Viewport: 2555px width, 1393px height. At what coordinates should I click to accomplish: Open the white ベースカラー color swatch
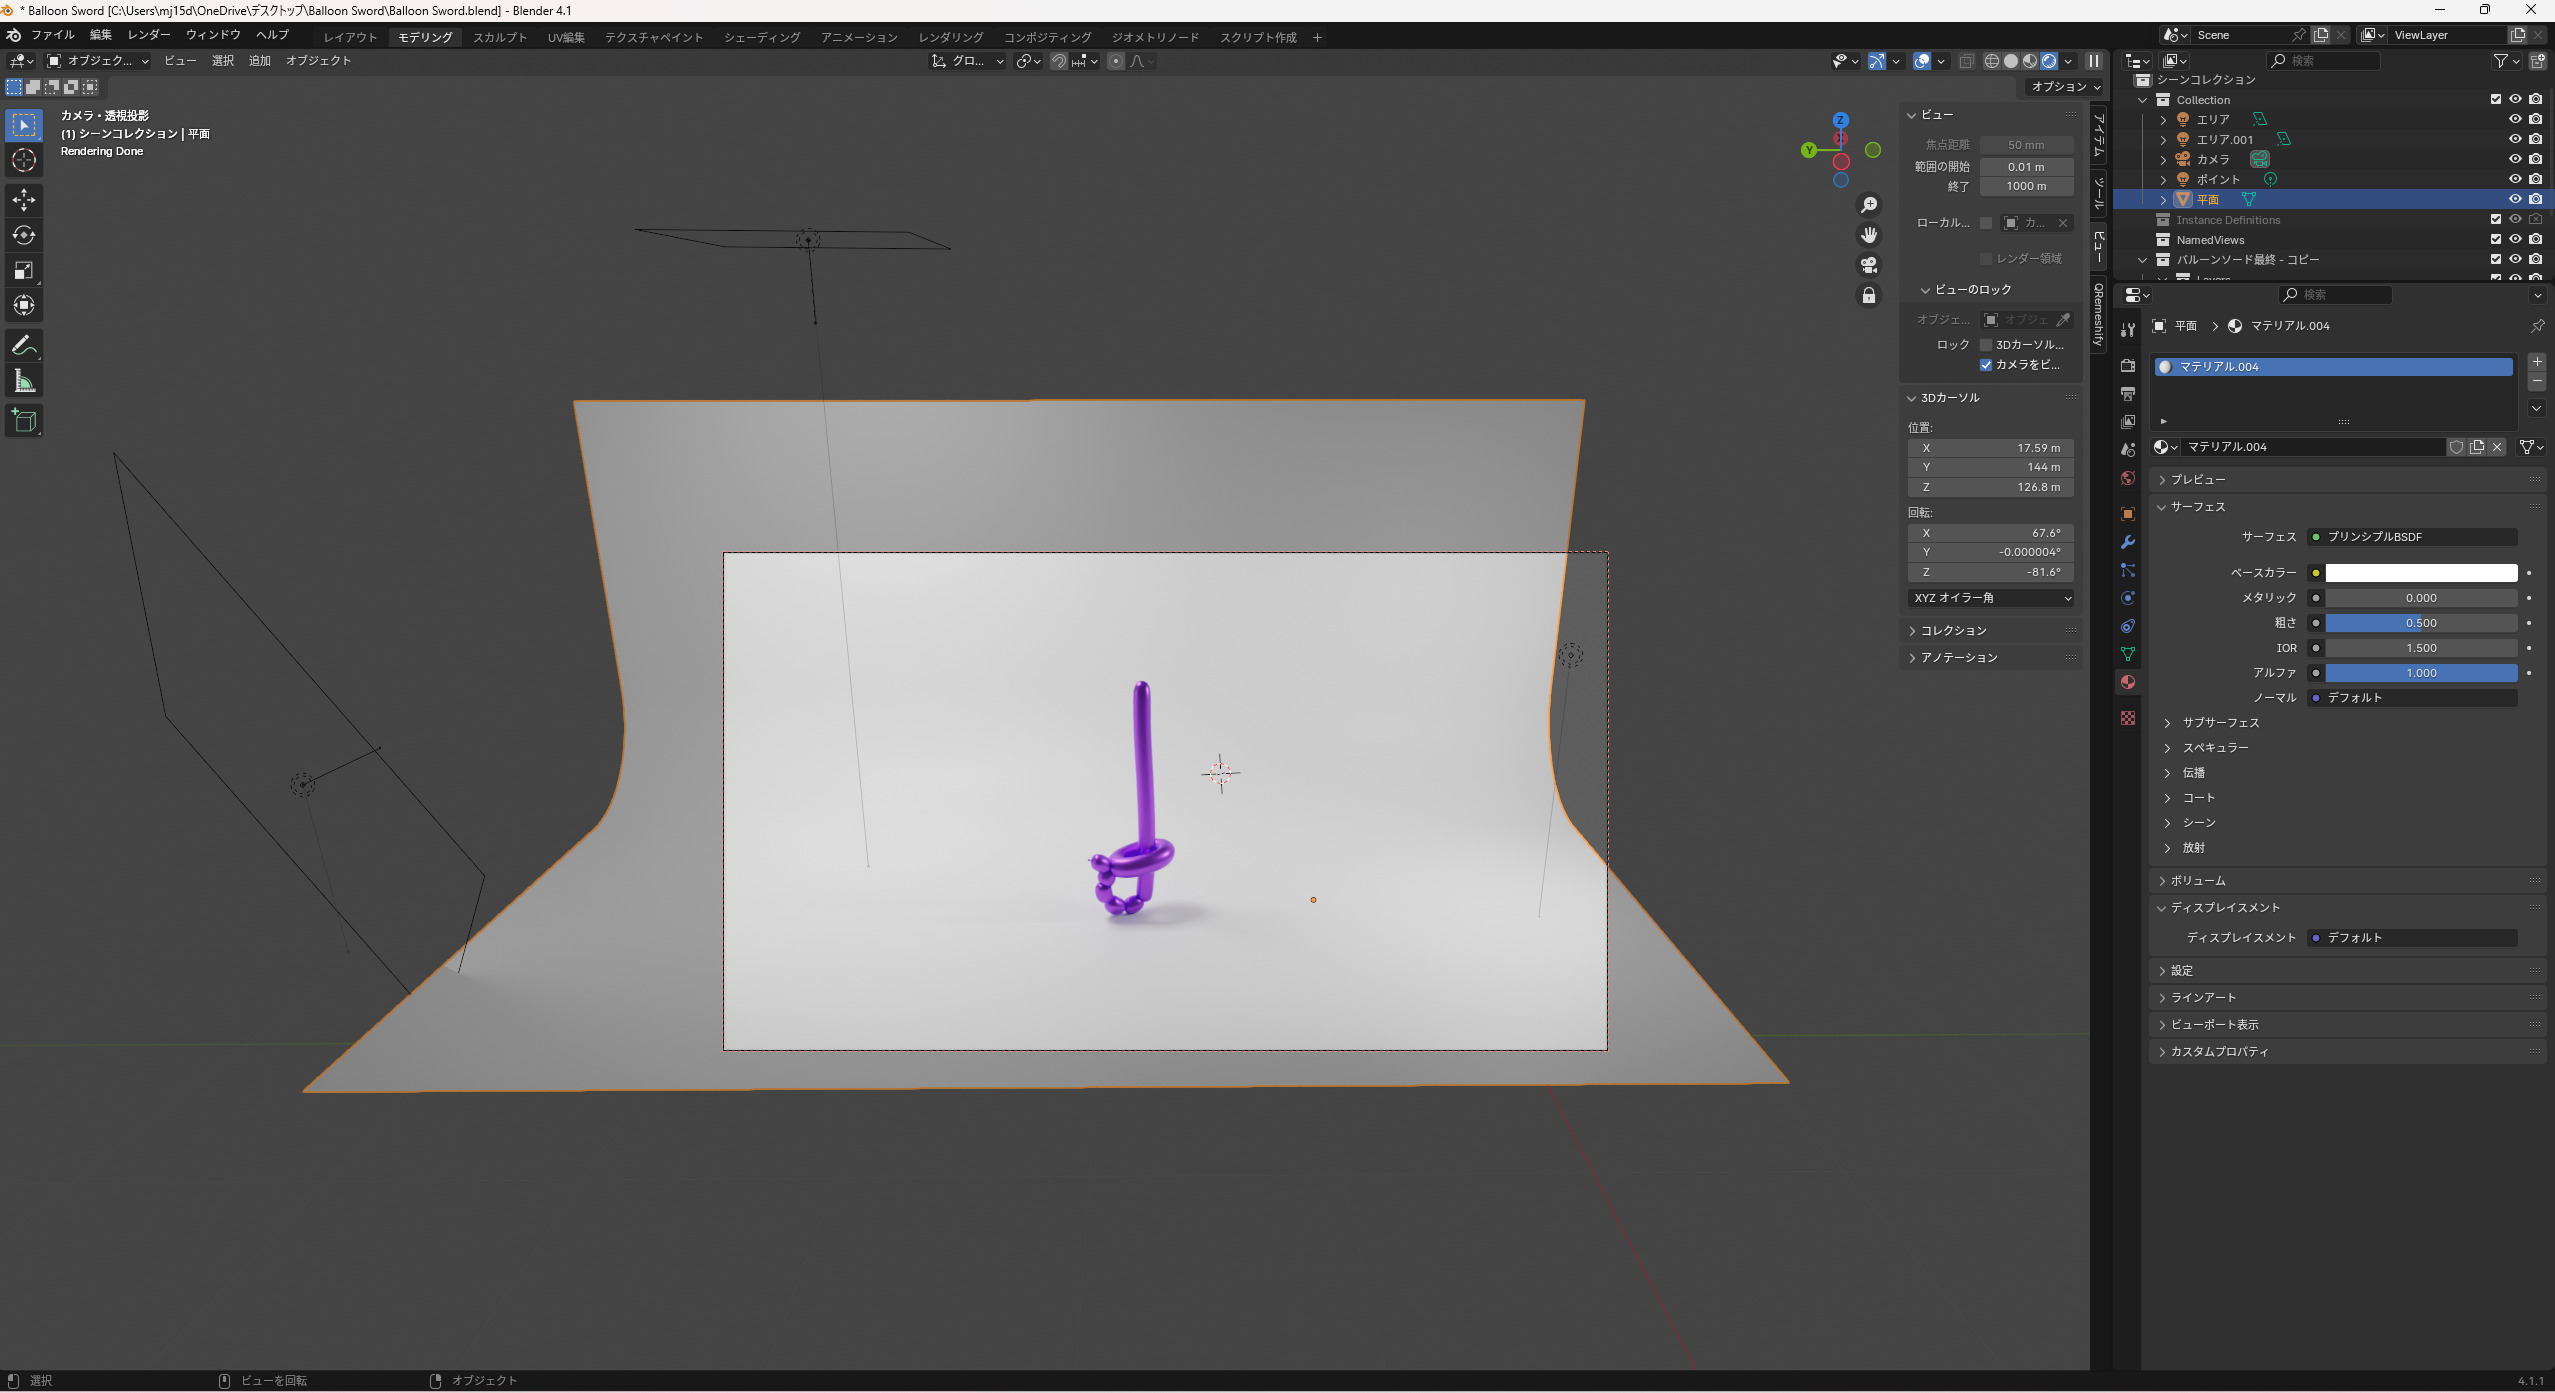point(2421,573)
